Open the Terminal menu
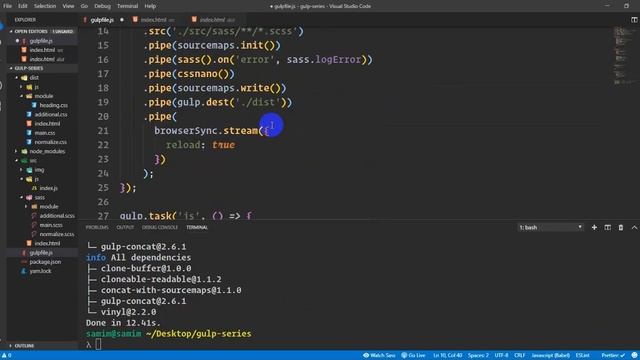The image size is (640, 360). [127, 6]
